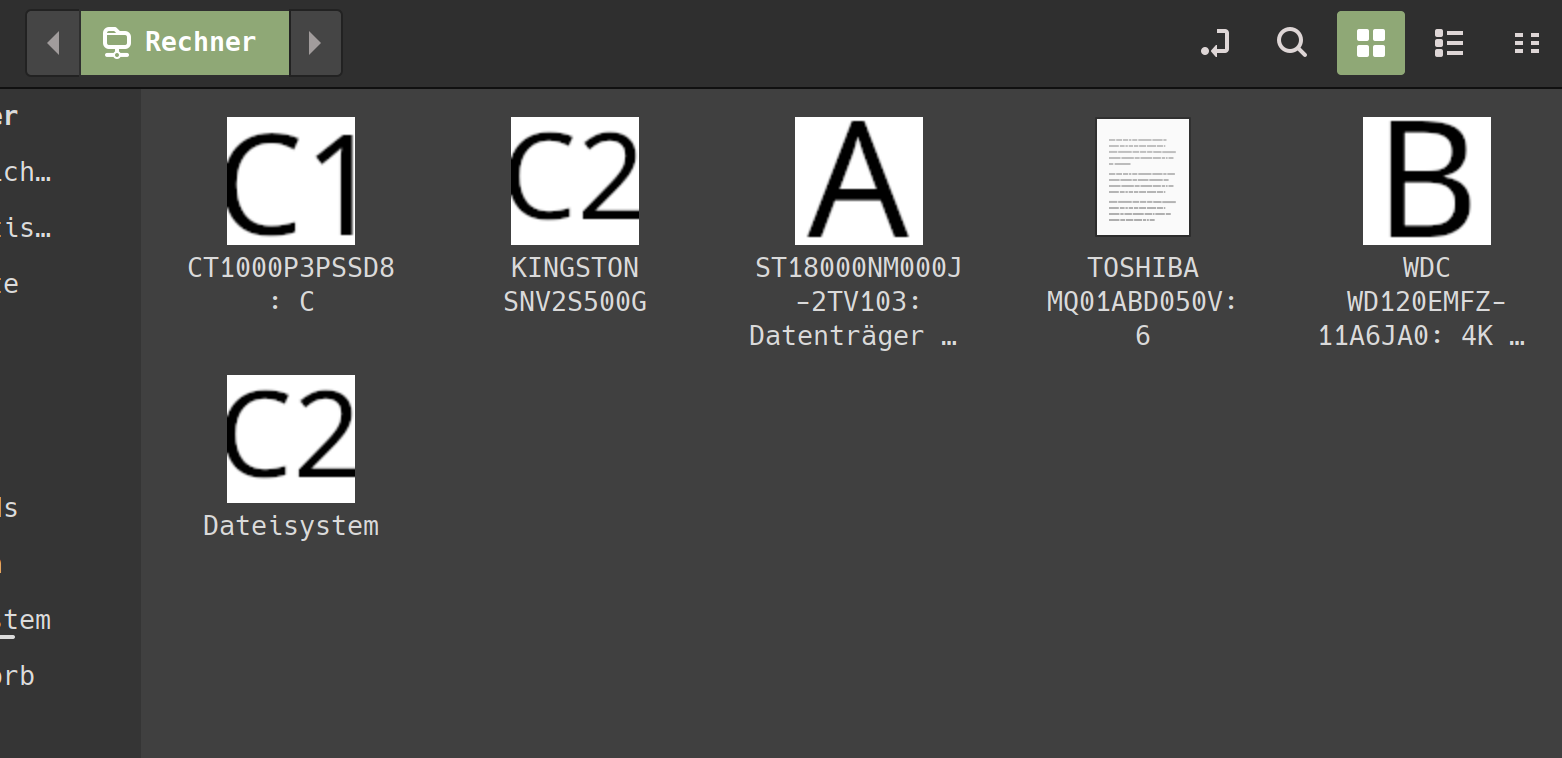
Task: Switch to list view
Action: pos(1448,43)
